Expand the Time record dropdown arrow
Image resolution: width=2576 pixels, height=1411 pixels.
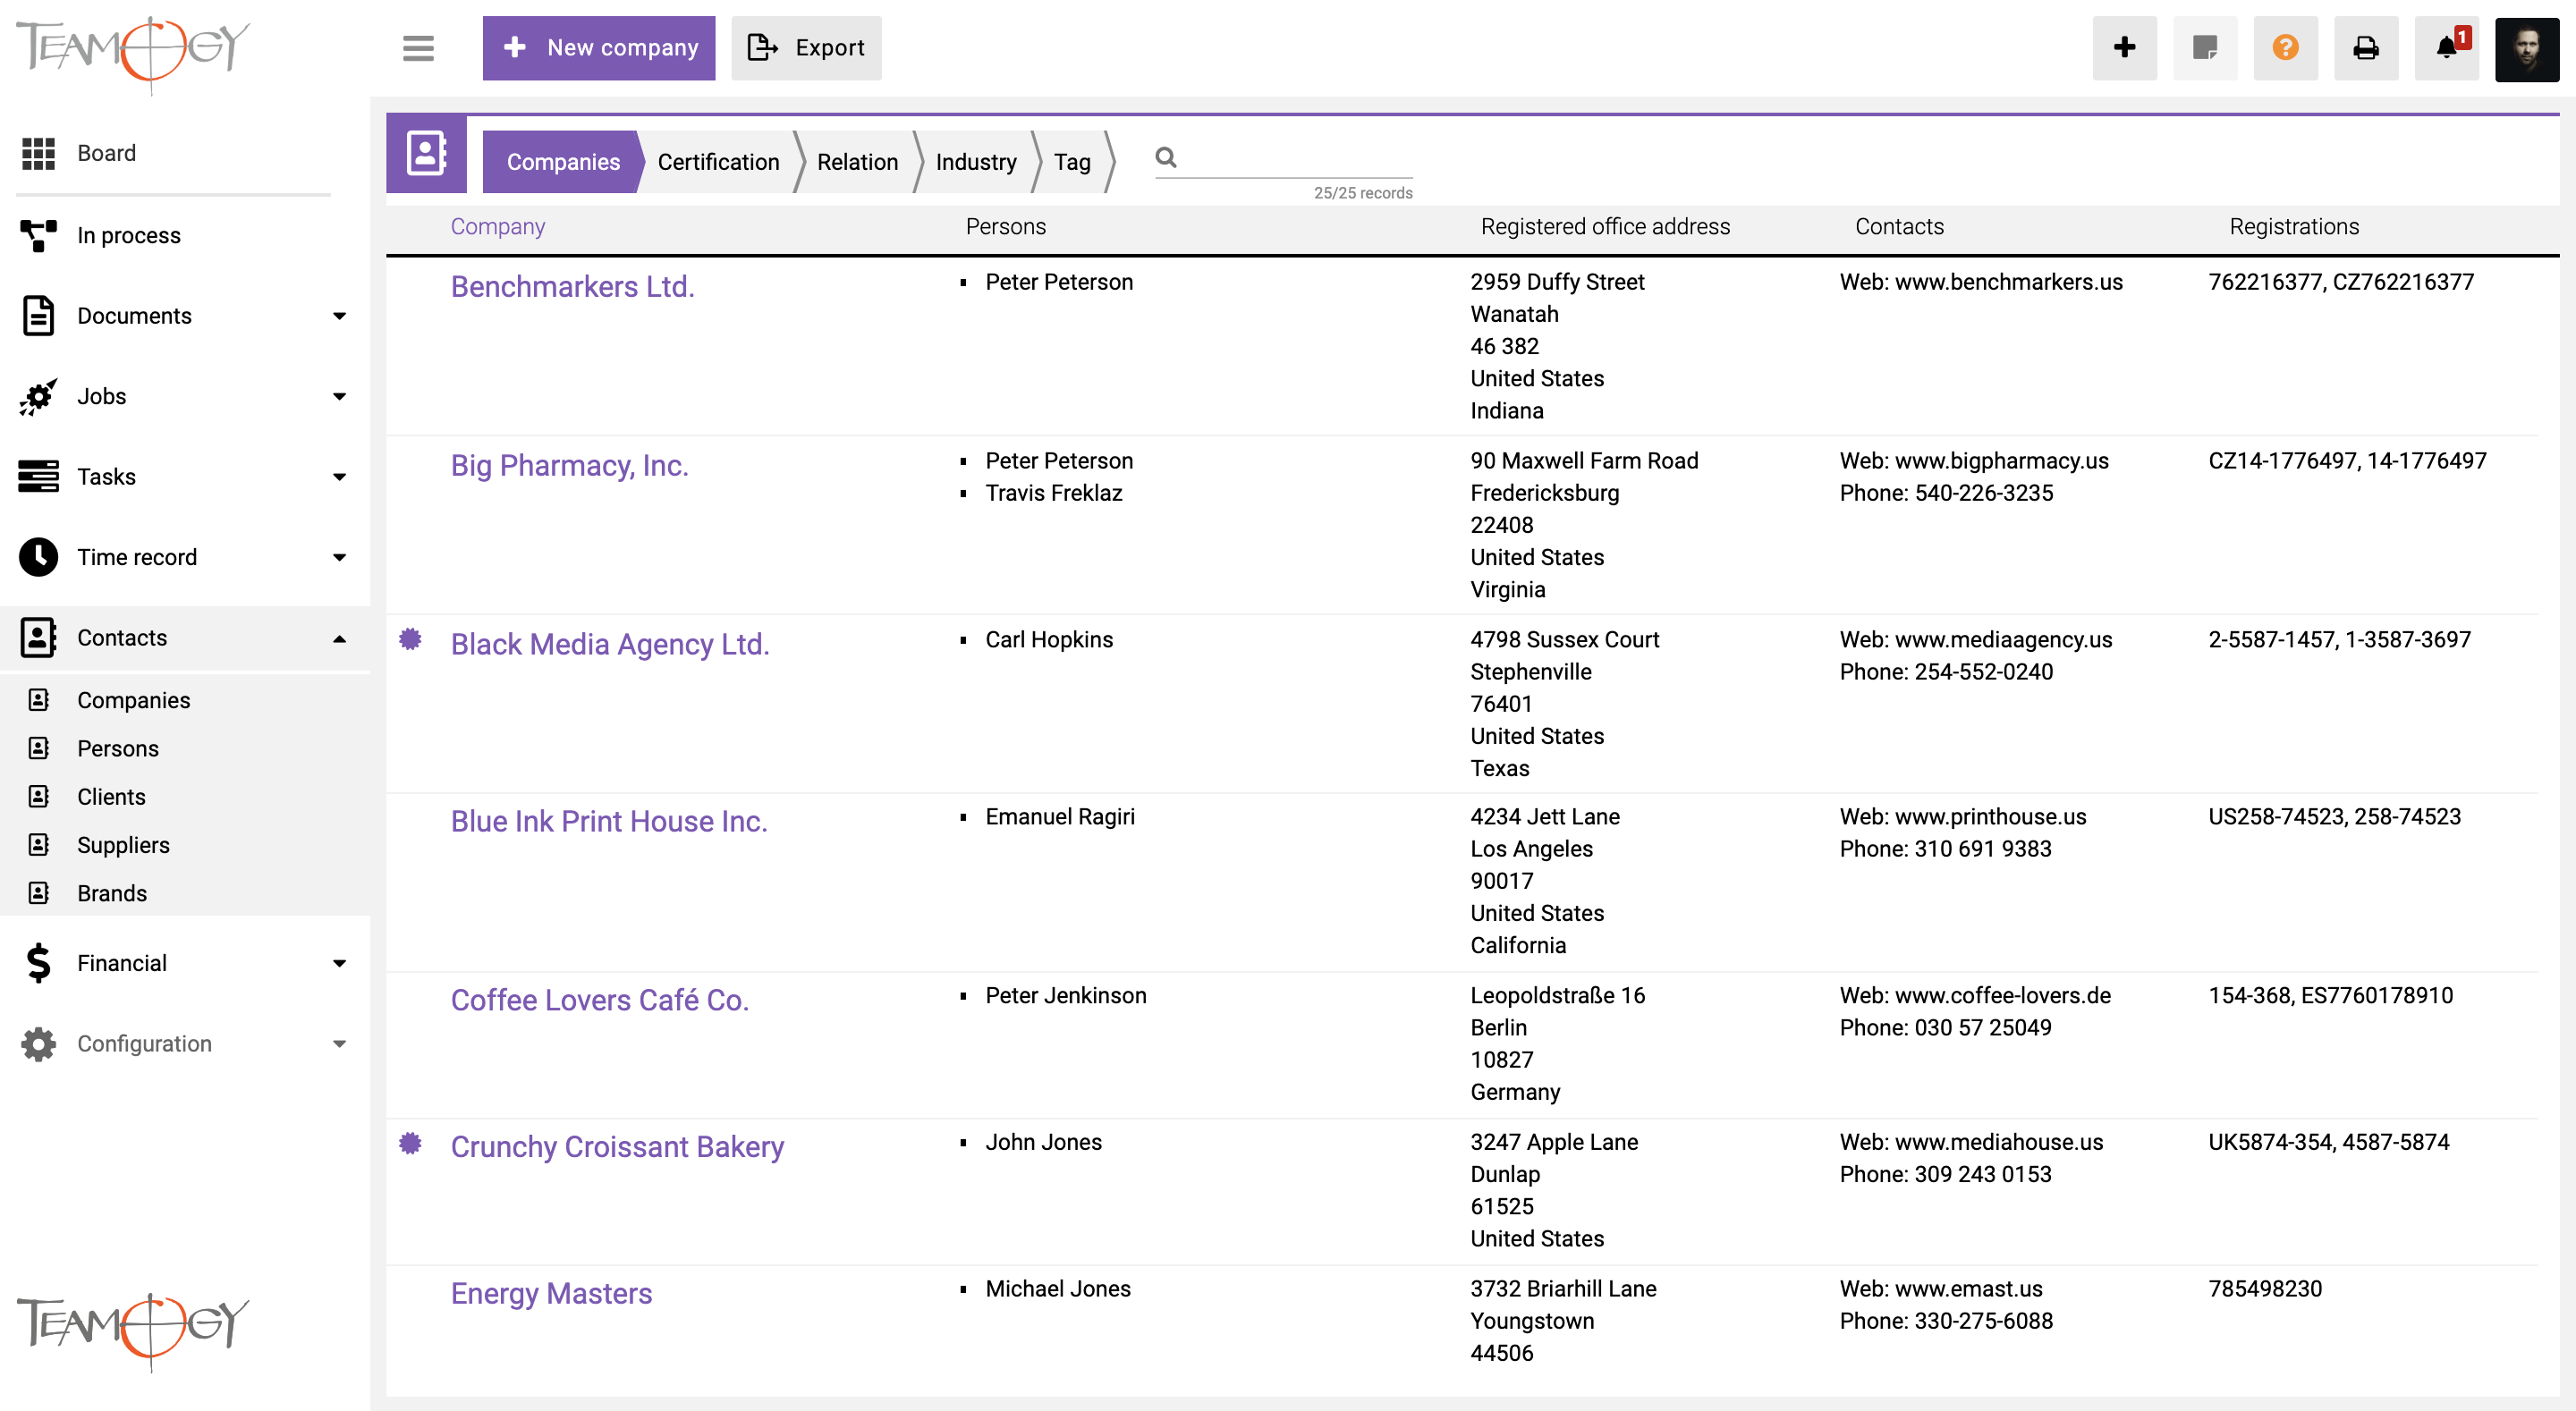(x=339, y=557)
